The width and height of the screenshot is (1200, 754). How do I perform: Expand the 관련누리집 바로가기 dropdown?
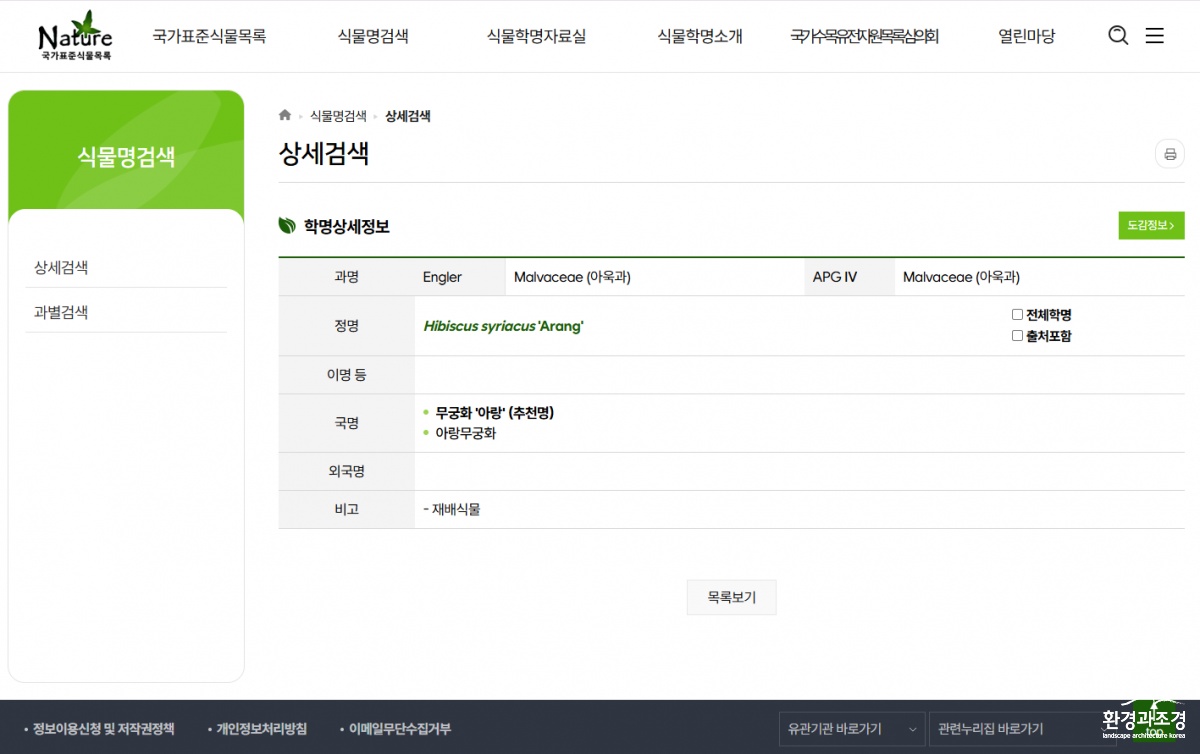1022,729
